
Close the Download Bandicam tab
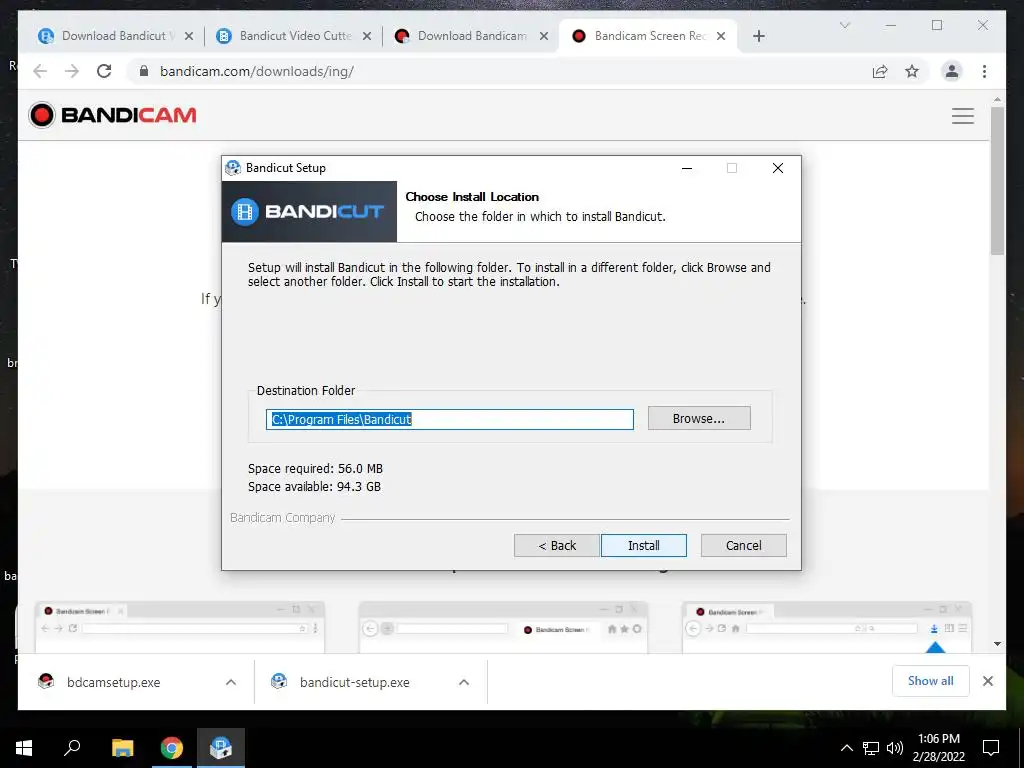click(x=544, y=36)
